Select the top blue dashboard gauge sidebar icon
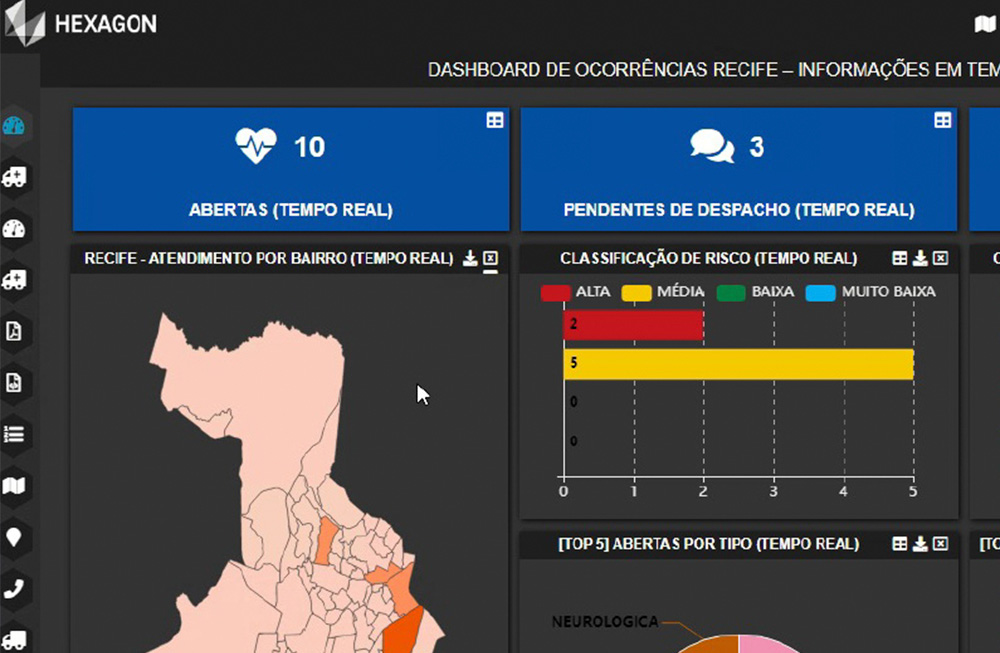 pyautogui.click(x=15, y=126)
